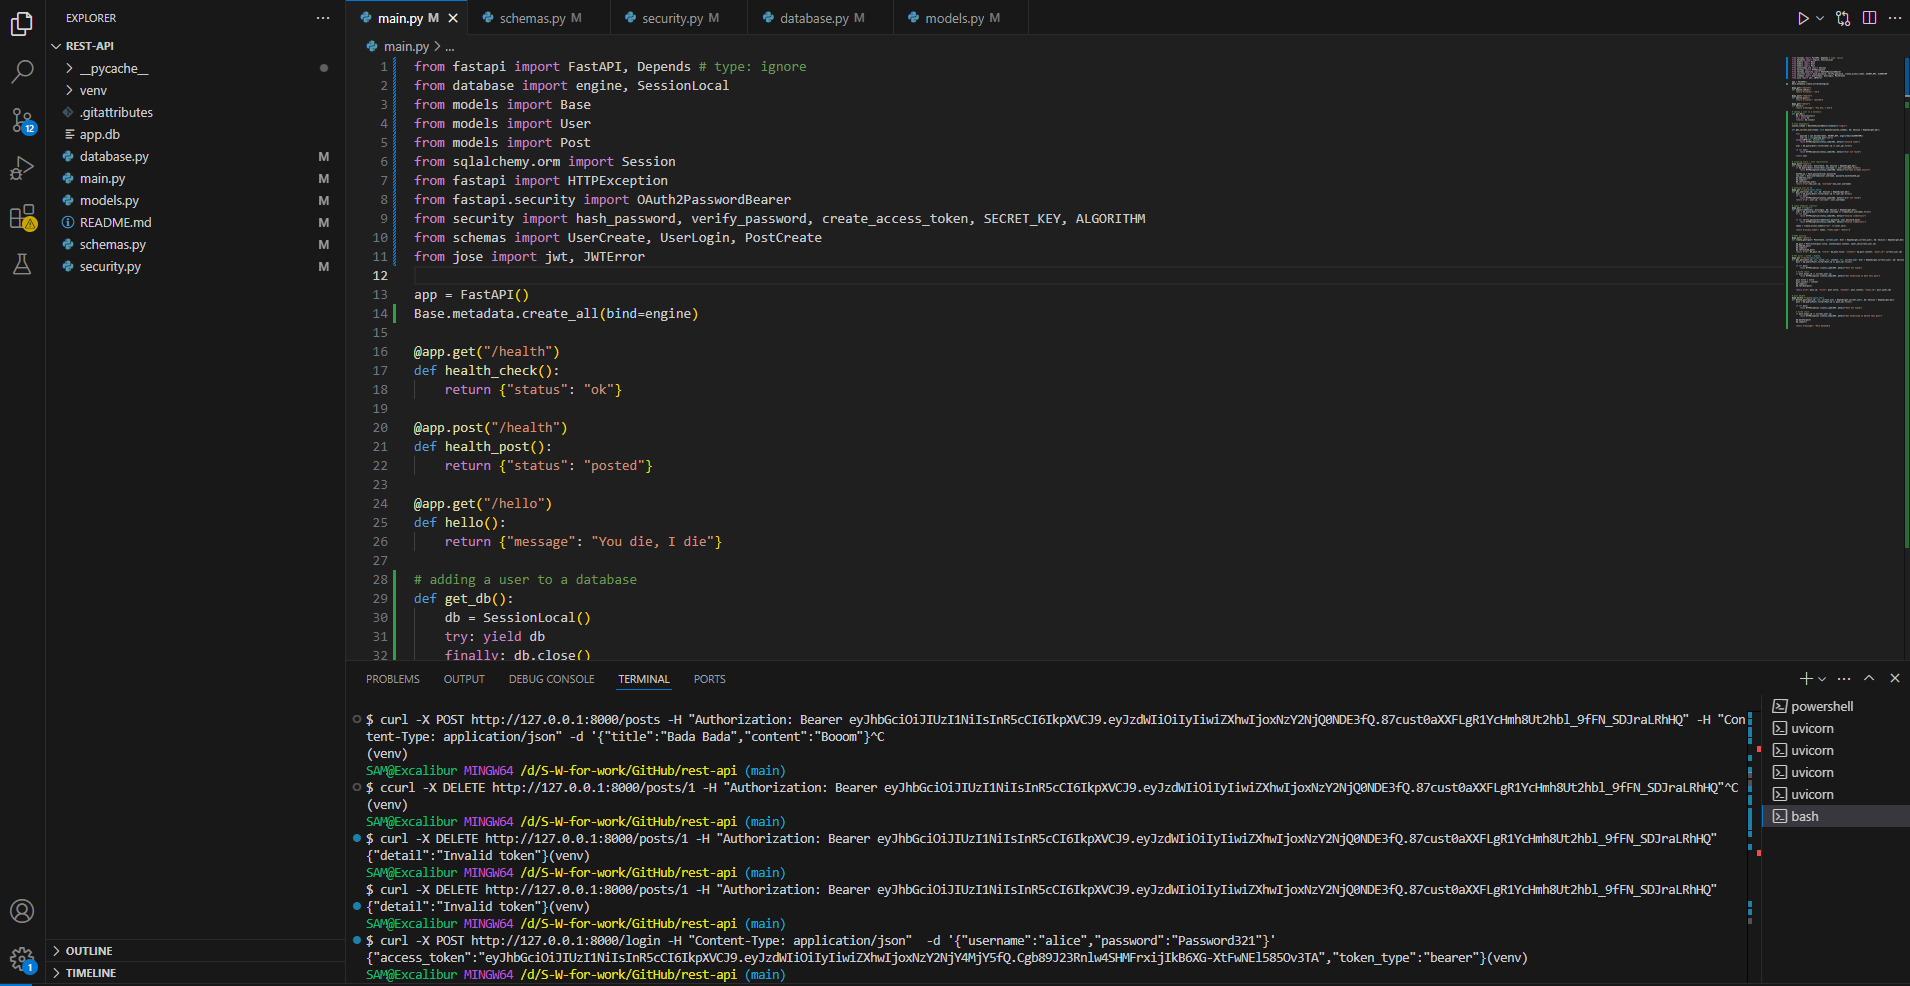Open the new terminal launch profile dropdown

click(1822, 679)
